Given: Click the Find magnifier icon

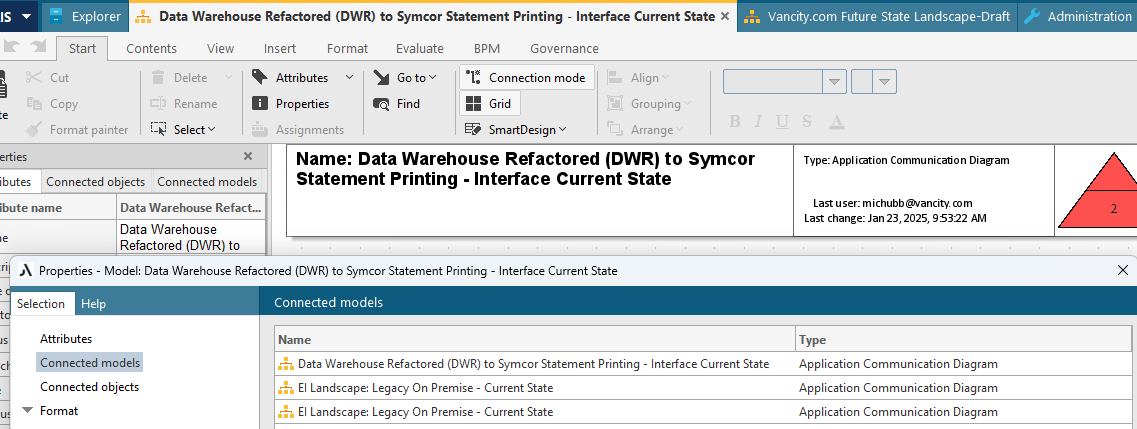Looking at the screenshot, I should (x=381, y=104).
